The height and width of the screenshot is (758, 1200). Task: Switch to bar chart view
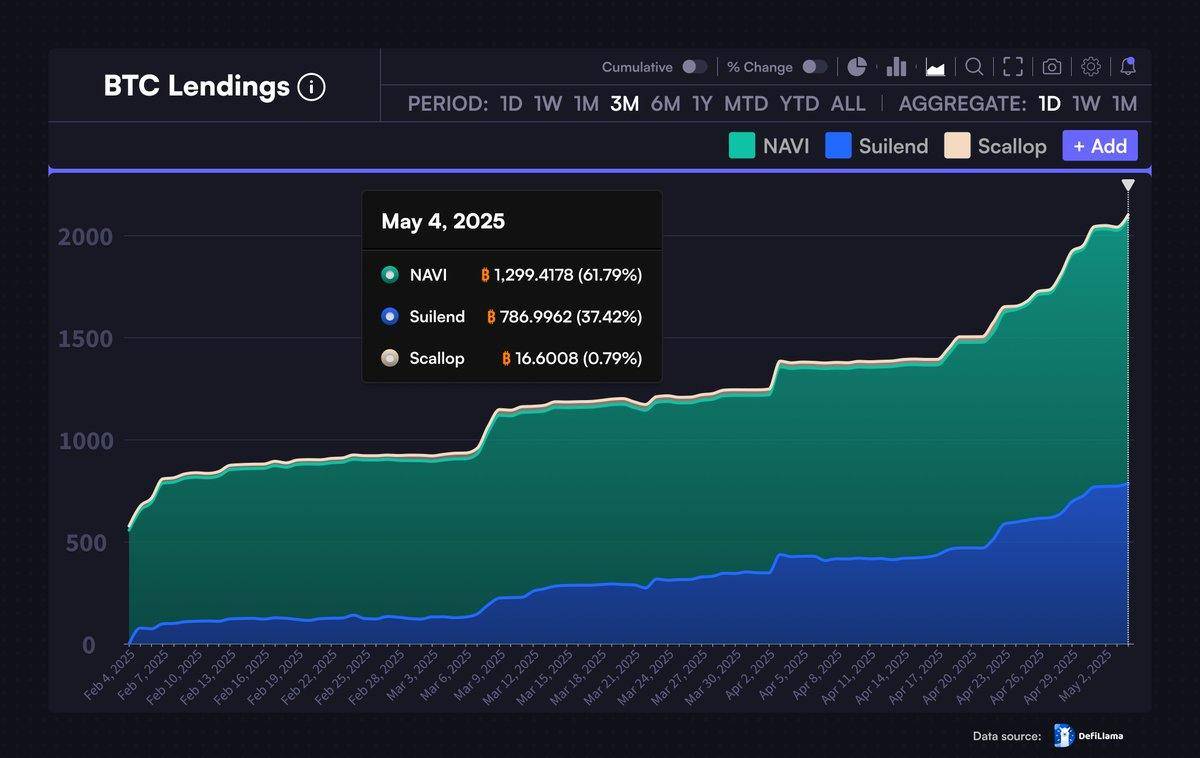click(896, 67)
